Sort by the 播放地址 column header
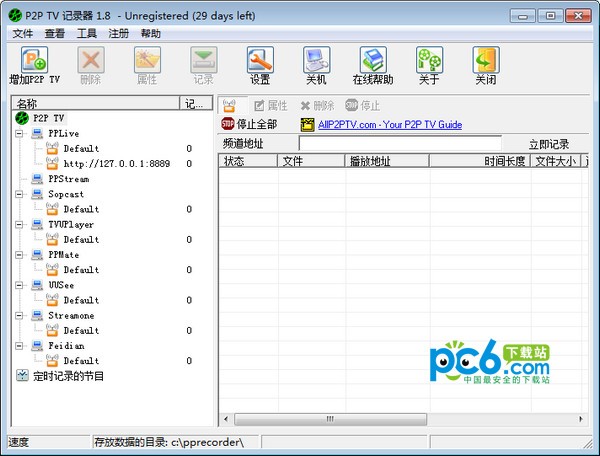The width and height of the screenshot is (600, 456). 387,161
